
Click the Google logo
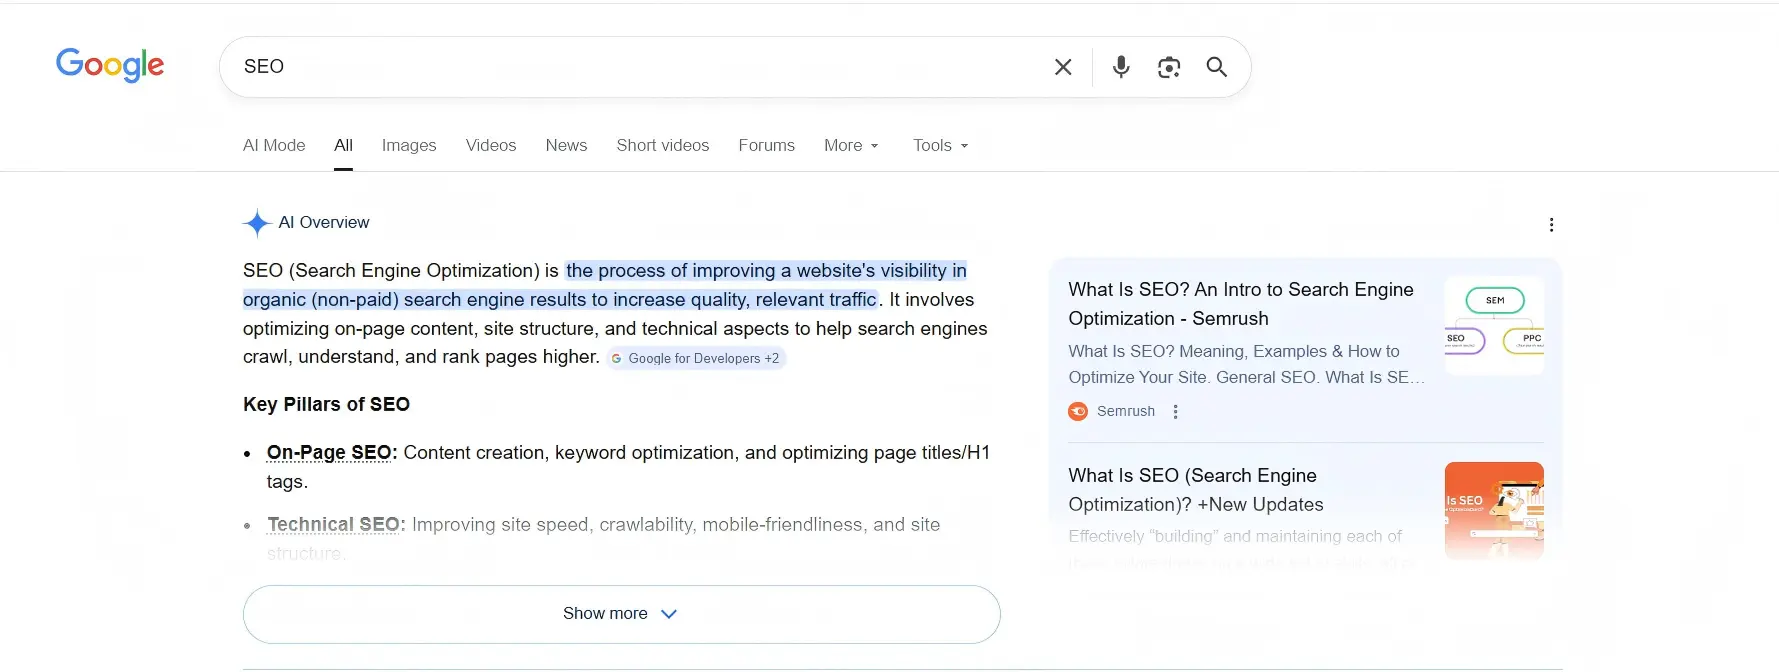(110, 65)
